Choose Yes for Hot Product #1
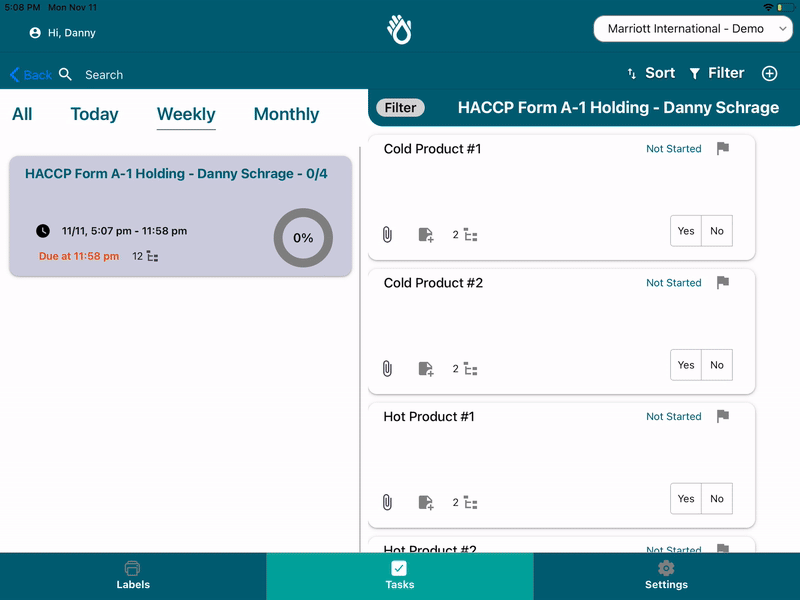800x600 pixels. (686, 498)
